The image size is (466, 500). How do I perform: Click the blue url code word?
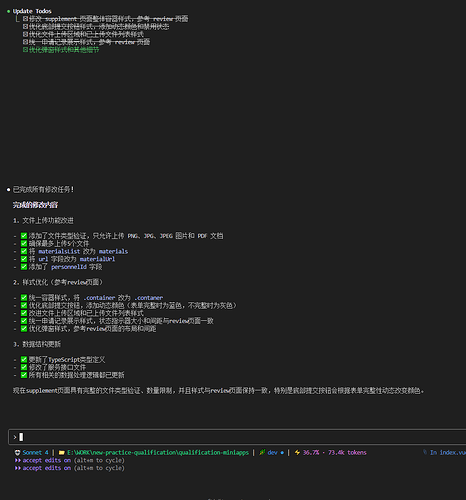[43, 259]
